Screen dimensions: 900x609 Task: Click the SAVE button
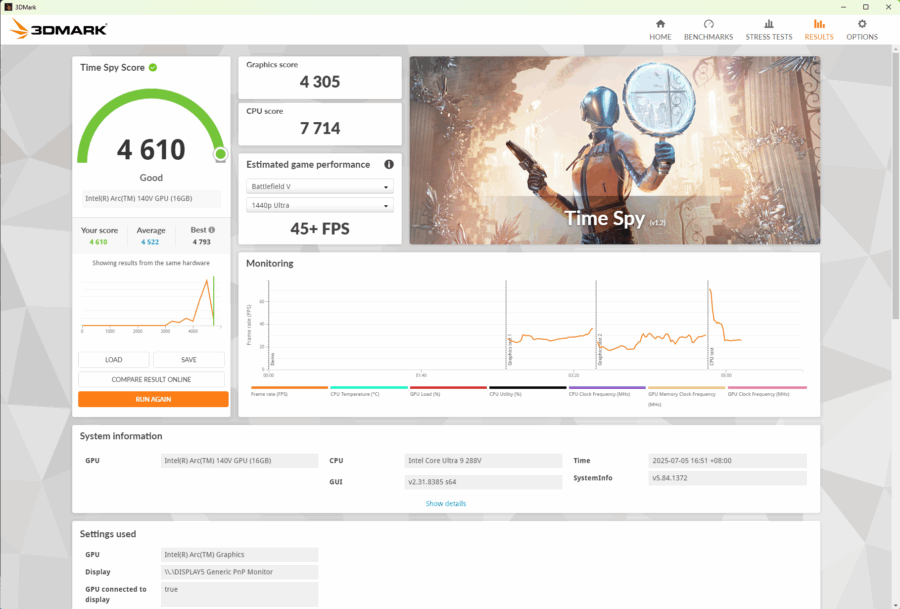(x=189, y=359)
